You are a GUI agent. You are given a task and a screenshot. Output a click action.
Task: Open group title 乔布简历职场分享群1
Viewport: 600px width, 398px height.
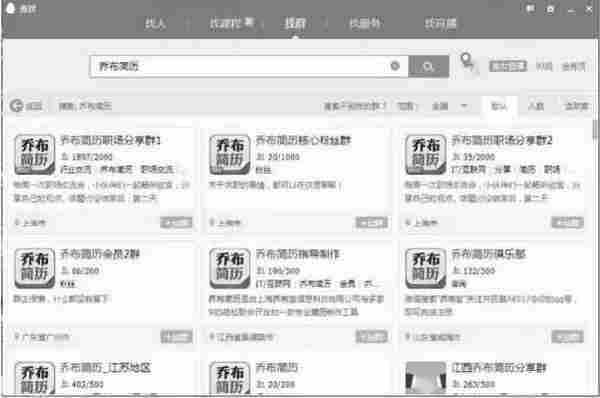coord(110,140)
